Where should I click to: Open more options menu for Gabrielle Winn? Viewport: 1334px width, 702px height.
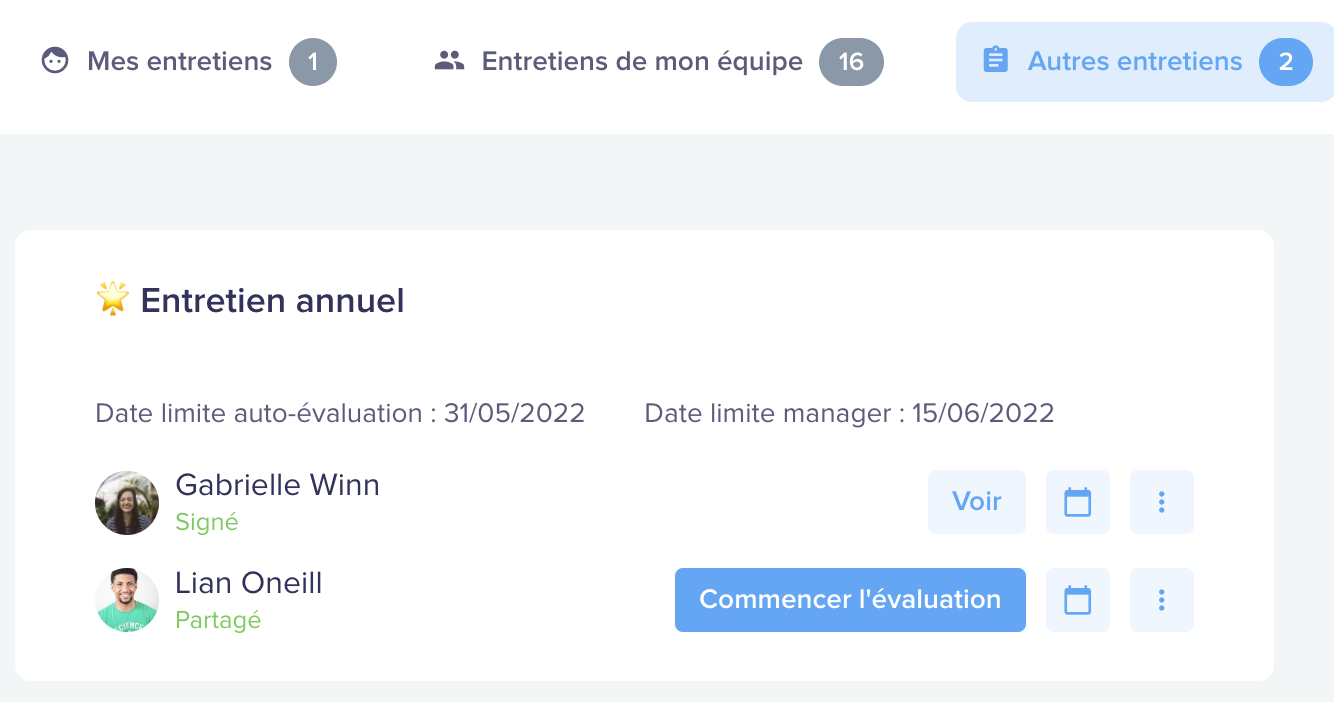1162,502
